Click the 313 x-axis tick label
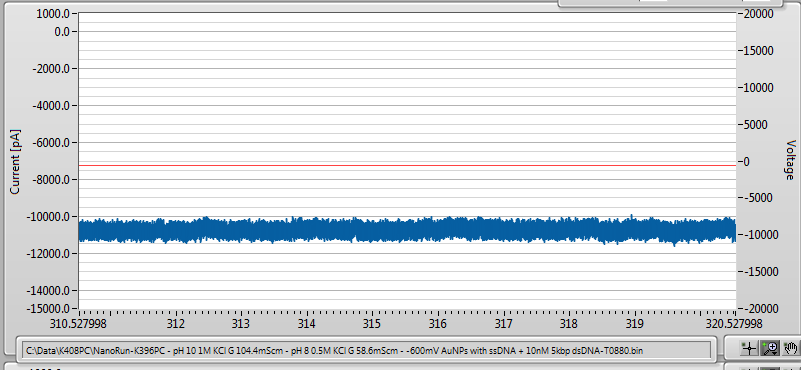 click(x=241, y=324)
